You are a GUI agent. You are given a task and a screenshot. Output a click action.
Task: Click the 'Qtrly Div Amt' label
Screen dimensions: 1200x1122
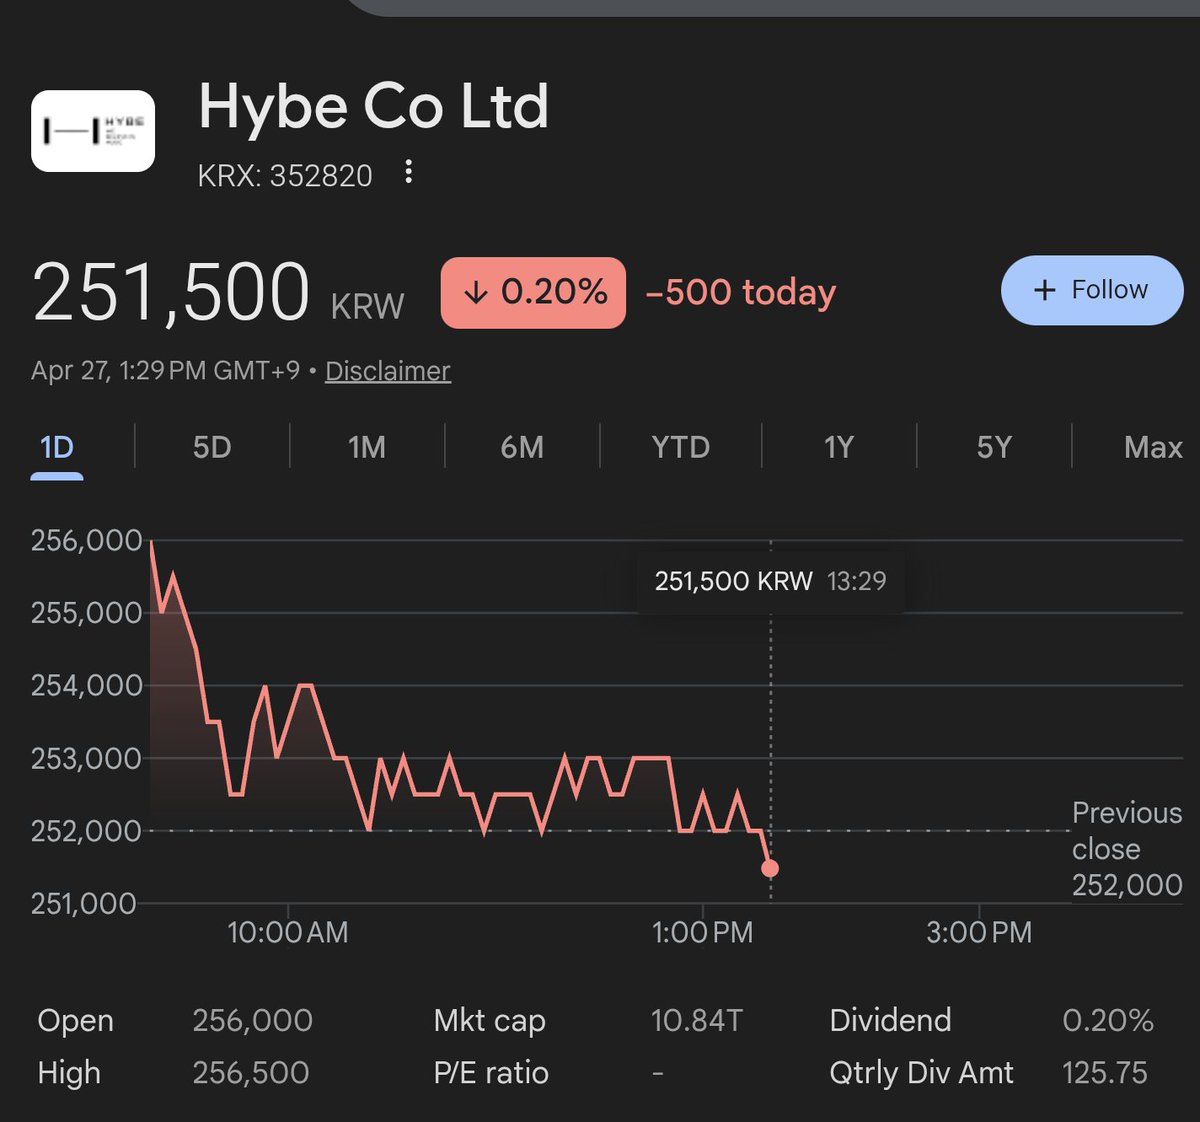click(x=921, y=1073)
